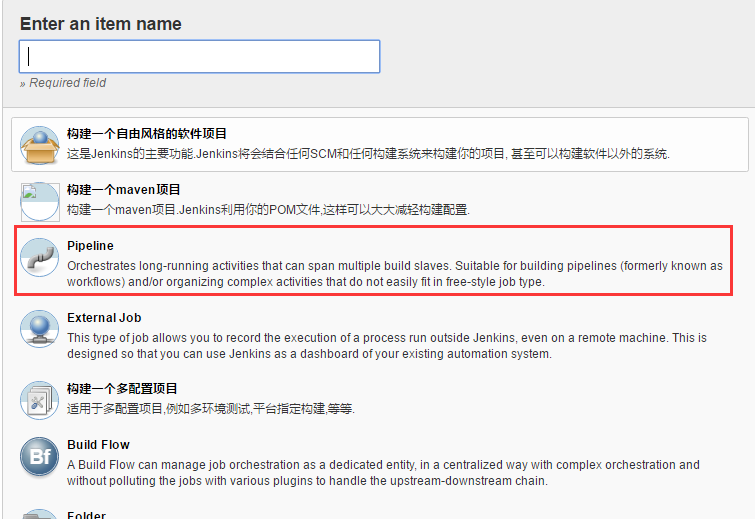This screenshot has width=755, height=519.
Task: Click the 多环境测试 description text
Action: click(211, 409)
